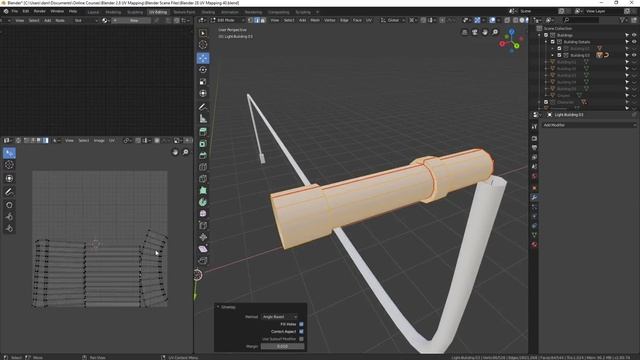The height and width of the screenshot is (360, 640).
Task: Select the Annotate tool in 3D viewport
Action: coord(203,107)
